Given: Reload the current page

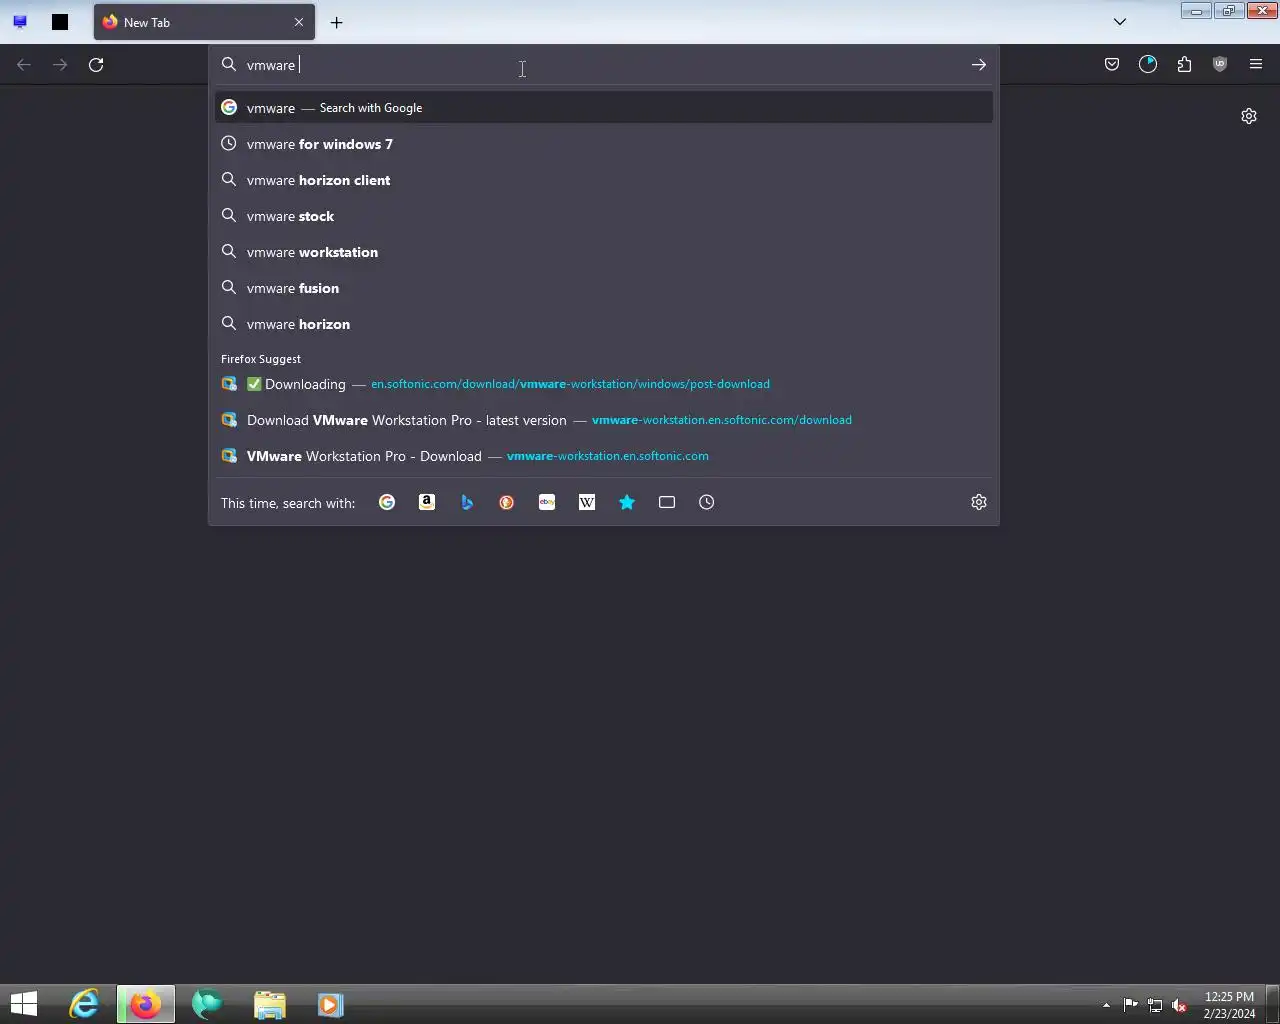Looking at the screenshot, I should click(96, 65).
